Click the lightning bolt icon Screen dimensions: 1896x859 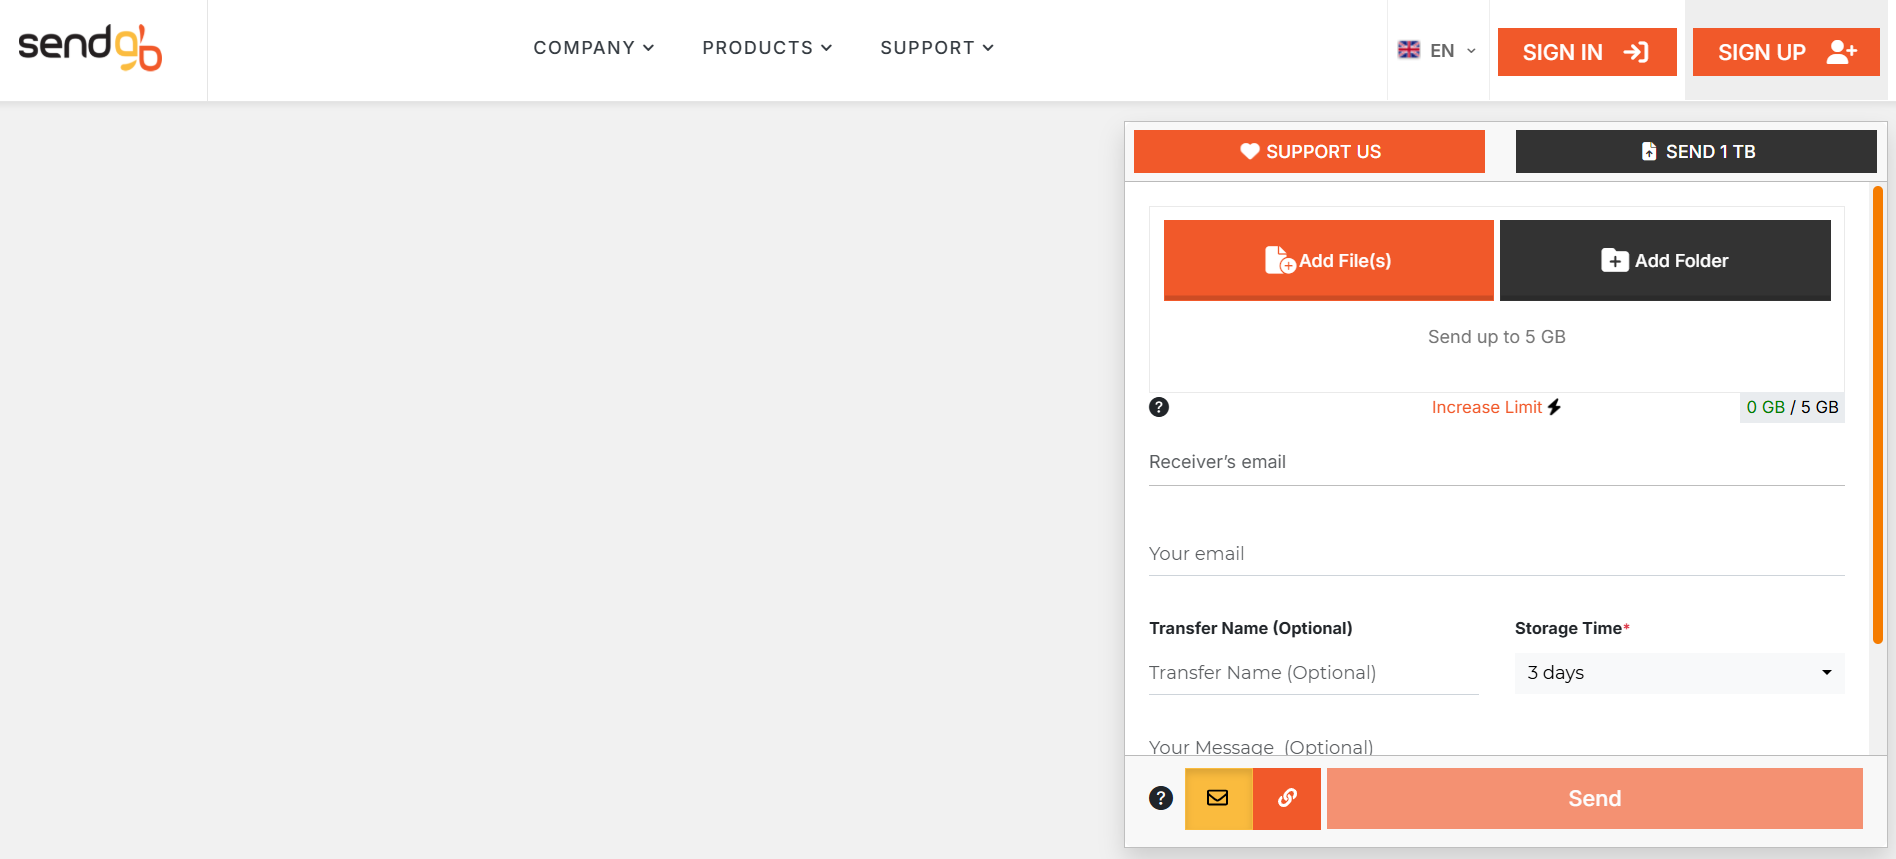click(x=1554, y=407)
